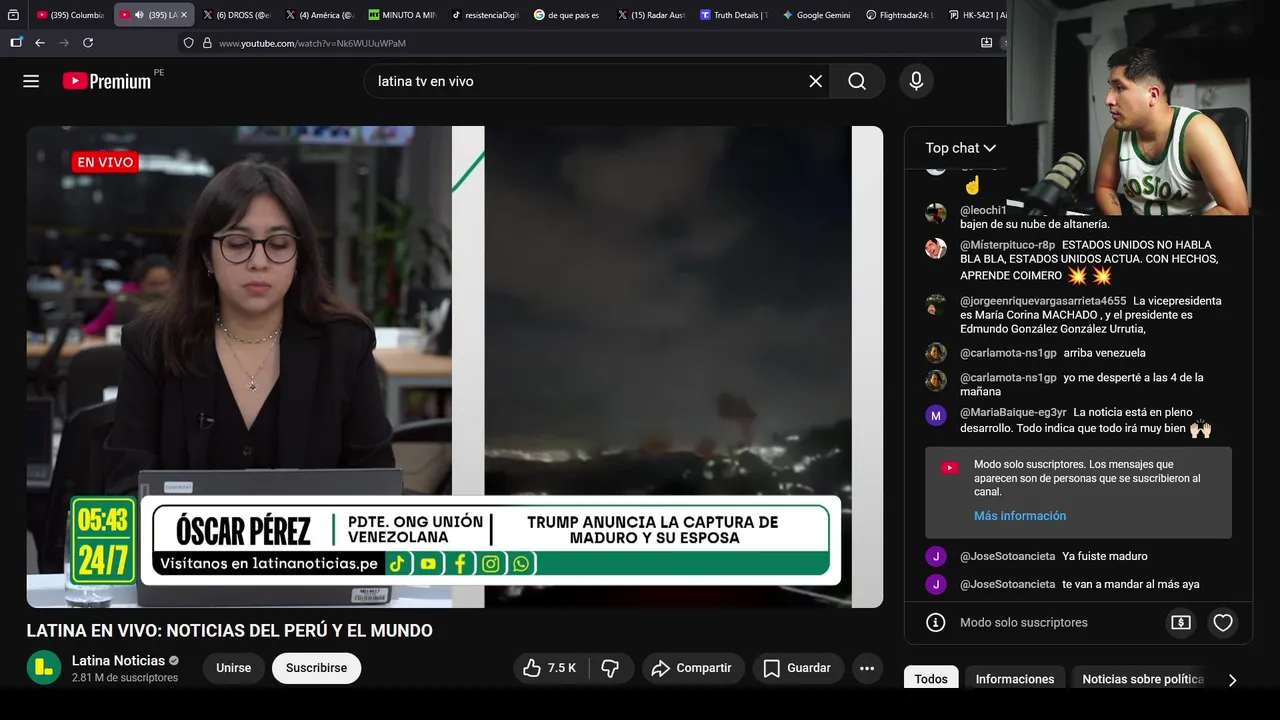The width and height of the screenshot is (1280, 720).
Task: Select the Todos filter chip
Action: click(931, 679)
